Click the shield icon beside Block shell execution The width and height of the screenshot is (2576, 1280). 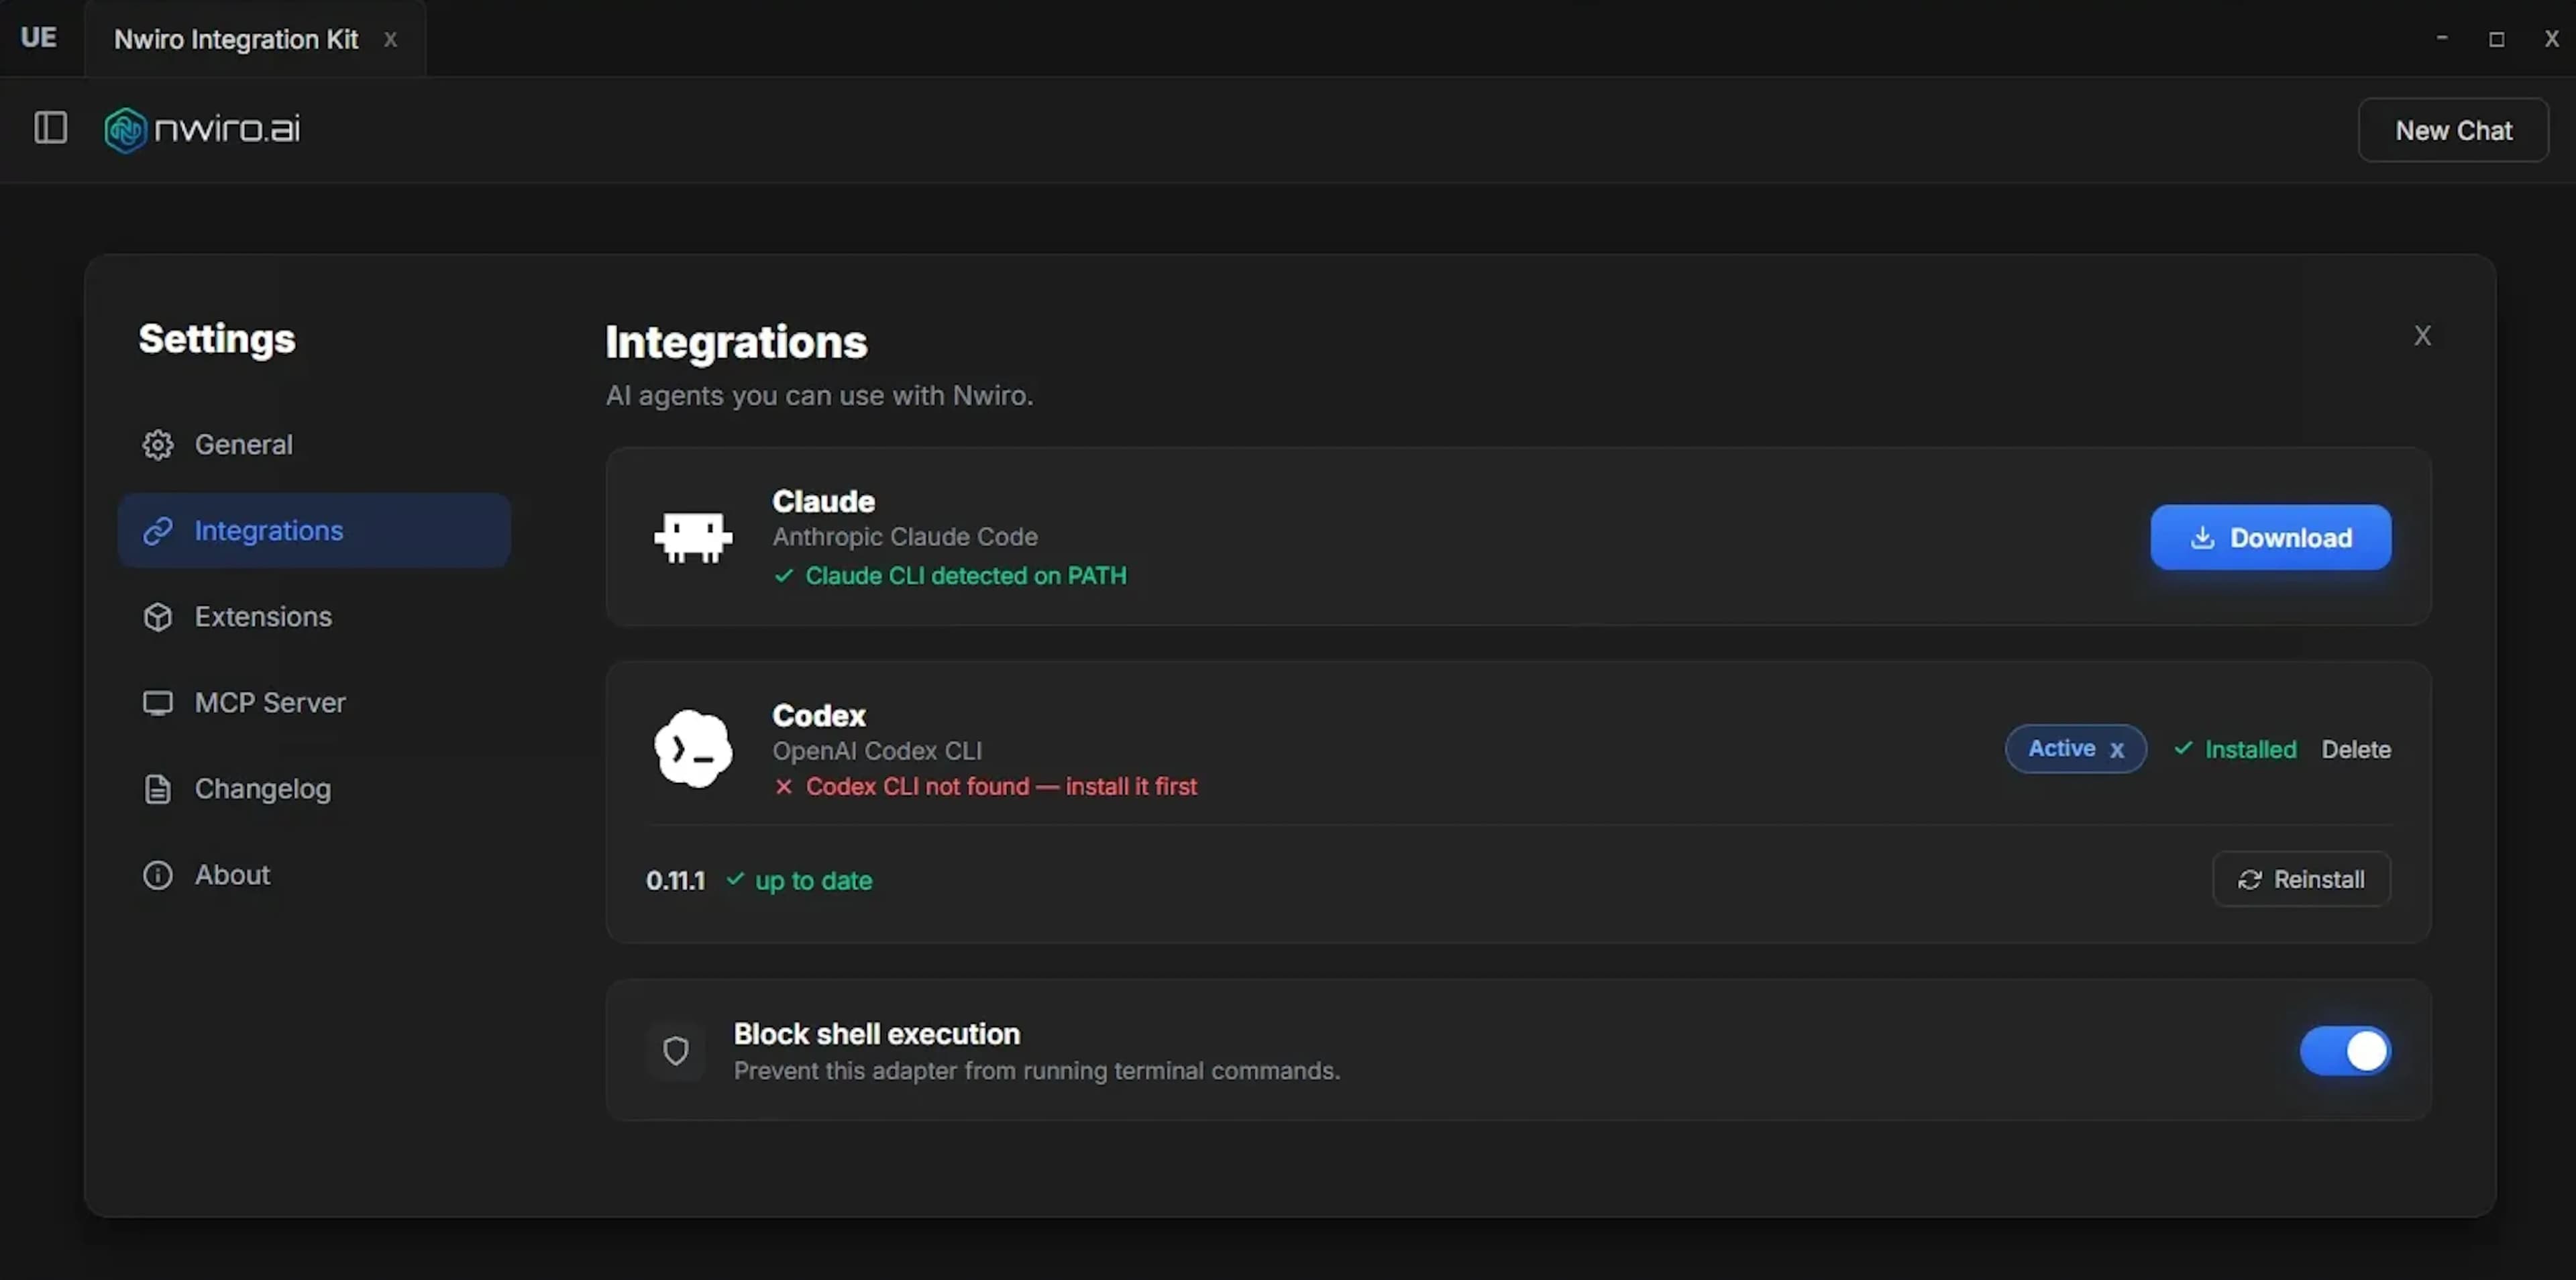(x=676, y=1051)
